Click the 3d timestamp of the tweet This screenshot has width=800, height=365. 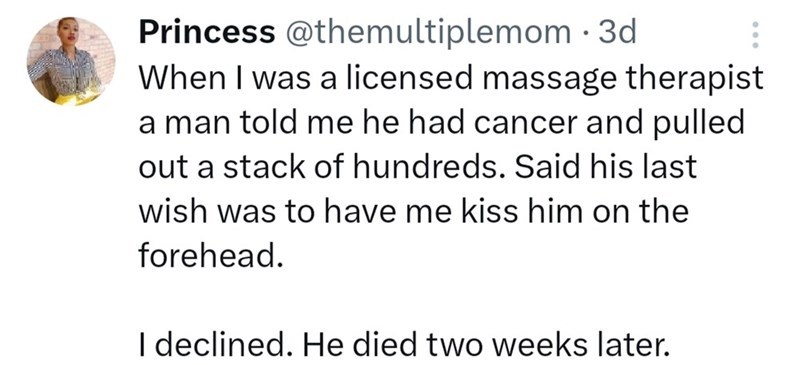point(618,33)
